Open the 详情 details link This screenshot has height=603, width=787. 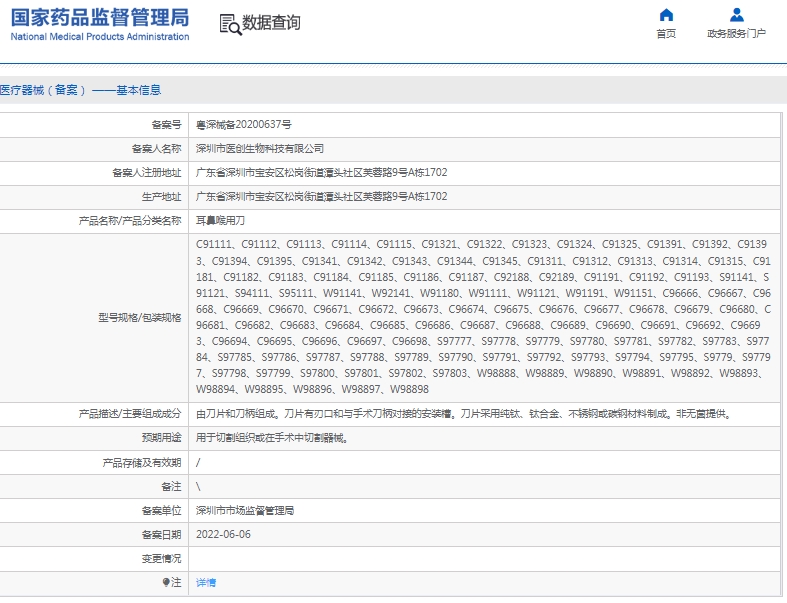206,582
